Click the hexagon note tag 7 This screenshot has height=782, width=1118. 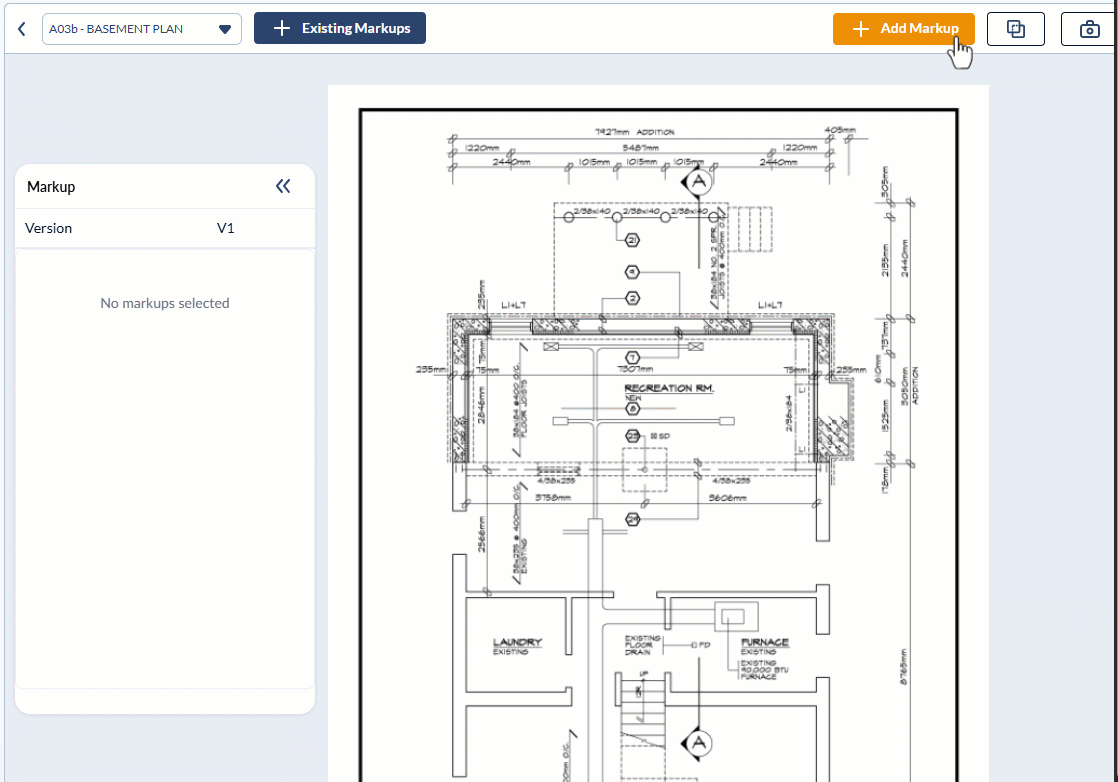(632, 357)
